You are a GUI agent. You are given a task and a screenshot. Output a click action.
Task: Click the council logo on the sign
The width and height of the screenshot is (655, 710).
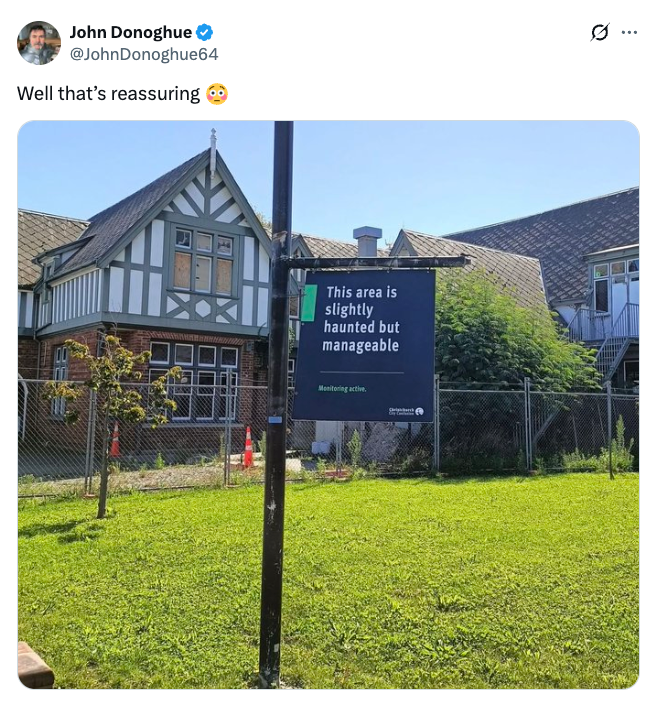[x=406, y=411]
